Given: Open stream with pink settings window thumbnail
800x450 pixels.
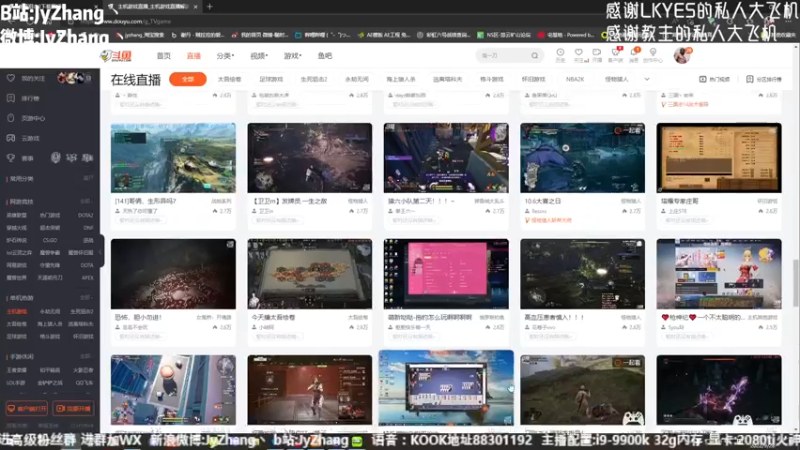Looking at the screenshot, I should 446,274.
